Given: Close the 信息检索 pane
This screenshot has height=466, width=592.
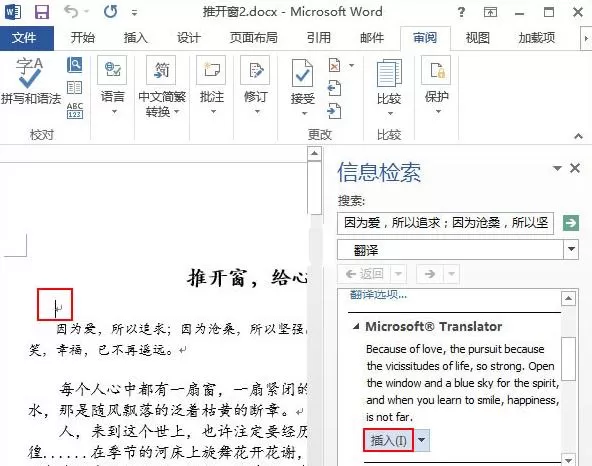Looking at the screenshot, I should tap(575, 168).
